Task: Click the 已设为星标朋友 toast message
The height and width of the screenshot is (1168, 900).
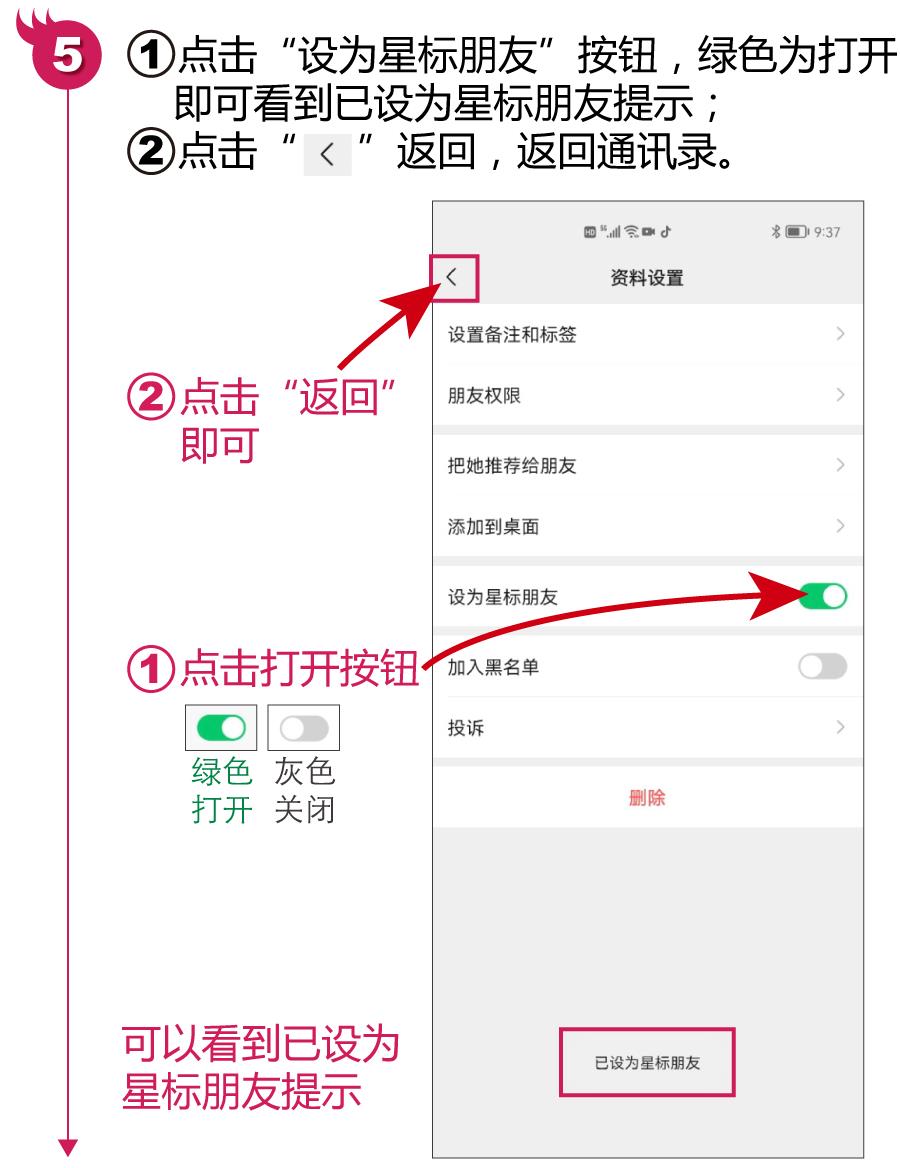Action: pyautogui.click(x=647, y=1062)
